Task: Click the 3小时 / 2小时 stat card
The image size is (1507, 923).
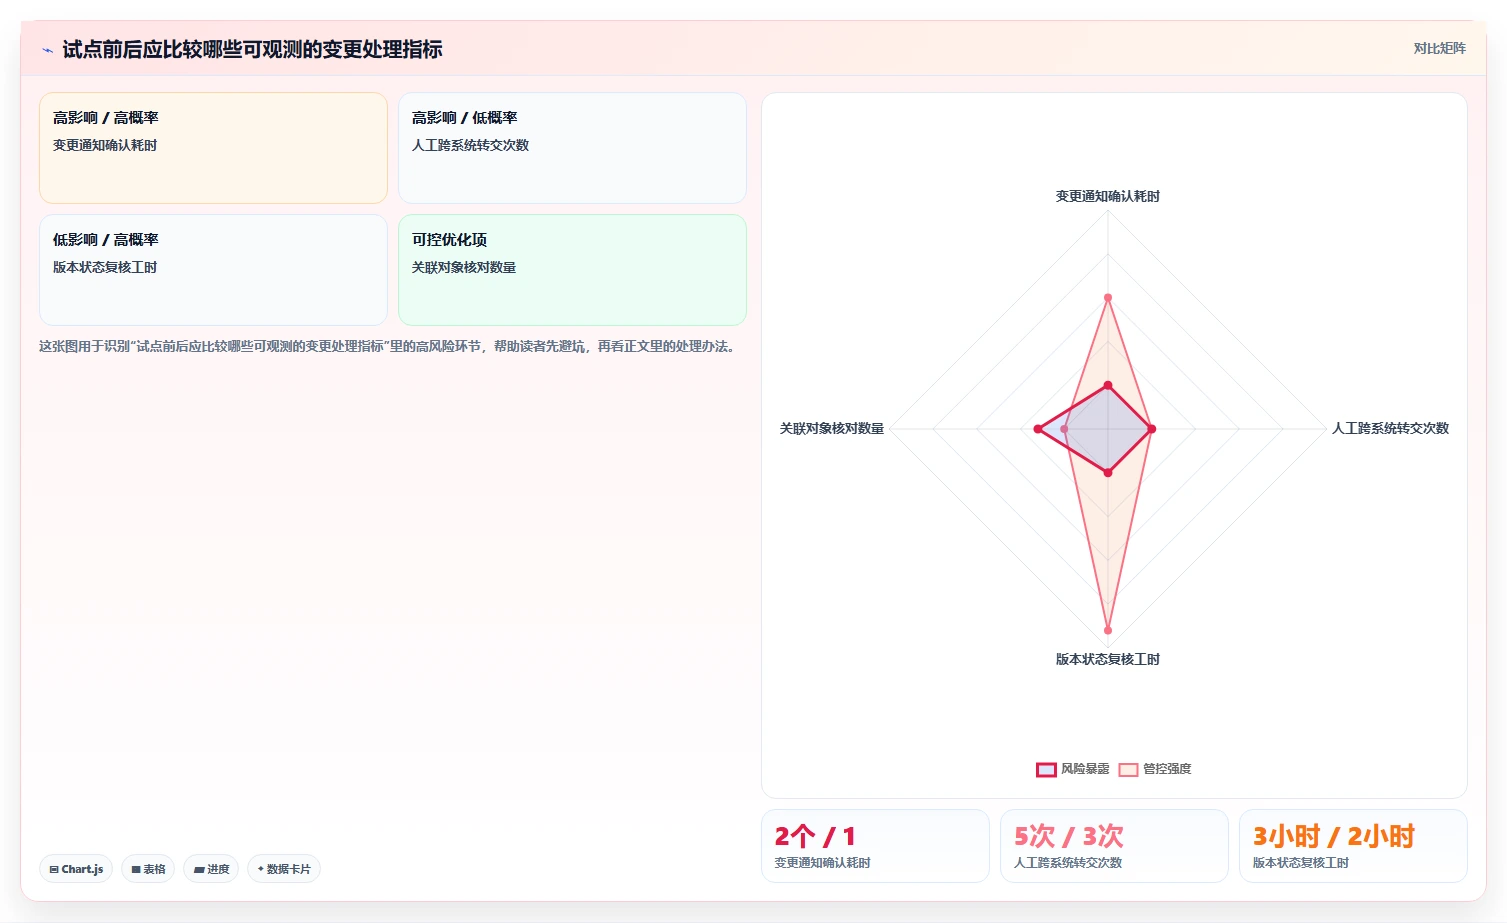Action: point(1353,846)
